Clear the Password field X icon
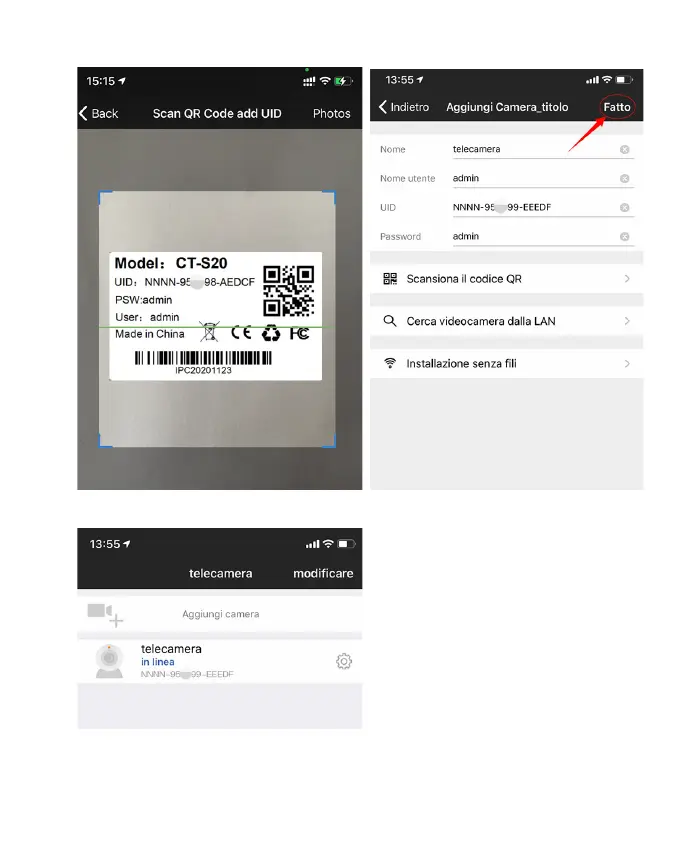Screen dimensions: 680x850 pyautogui.click(x=625, y=236)
